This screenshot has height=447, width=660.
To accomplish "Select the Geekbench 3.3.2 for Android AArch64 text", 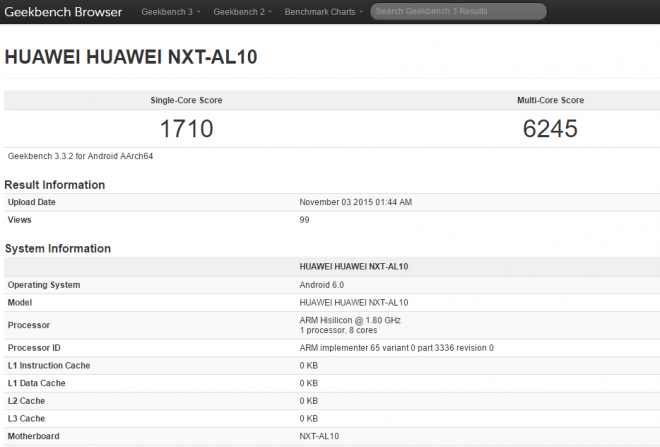I will pos(80,156).
